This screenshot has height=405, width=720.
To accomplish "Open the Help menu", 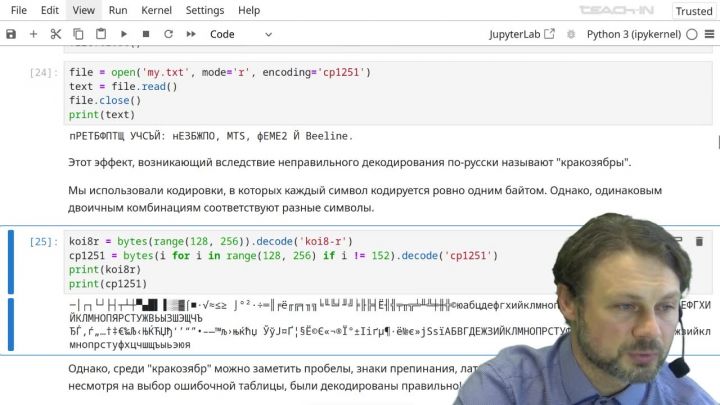I will pos(249,10).
